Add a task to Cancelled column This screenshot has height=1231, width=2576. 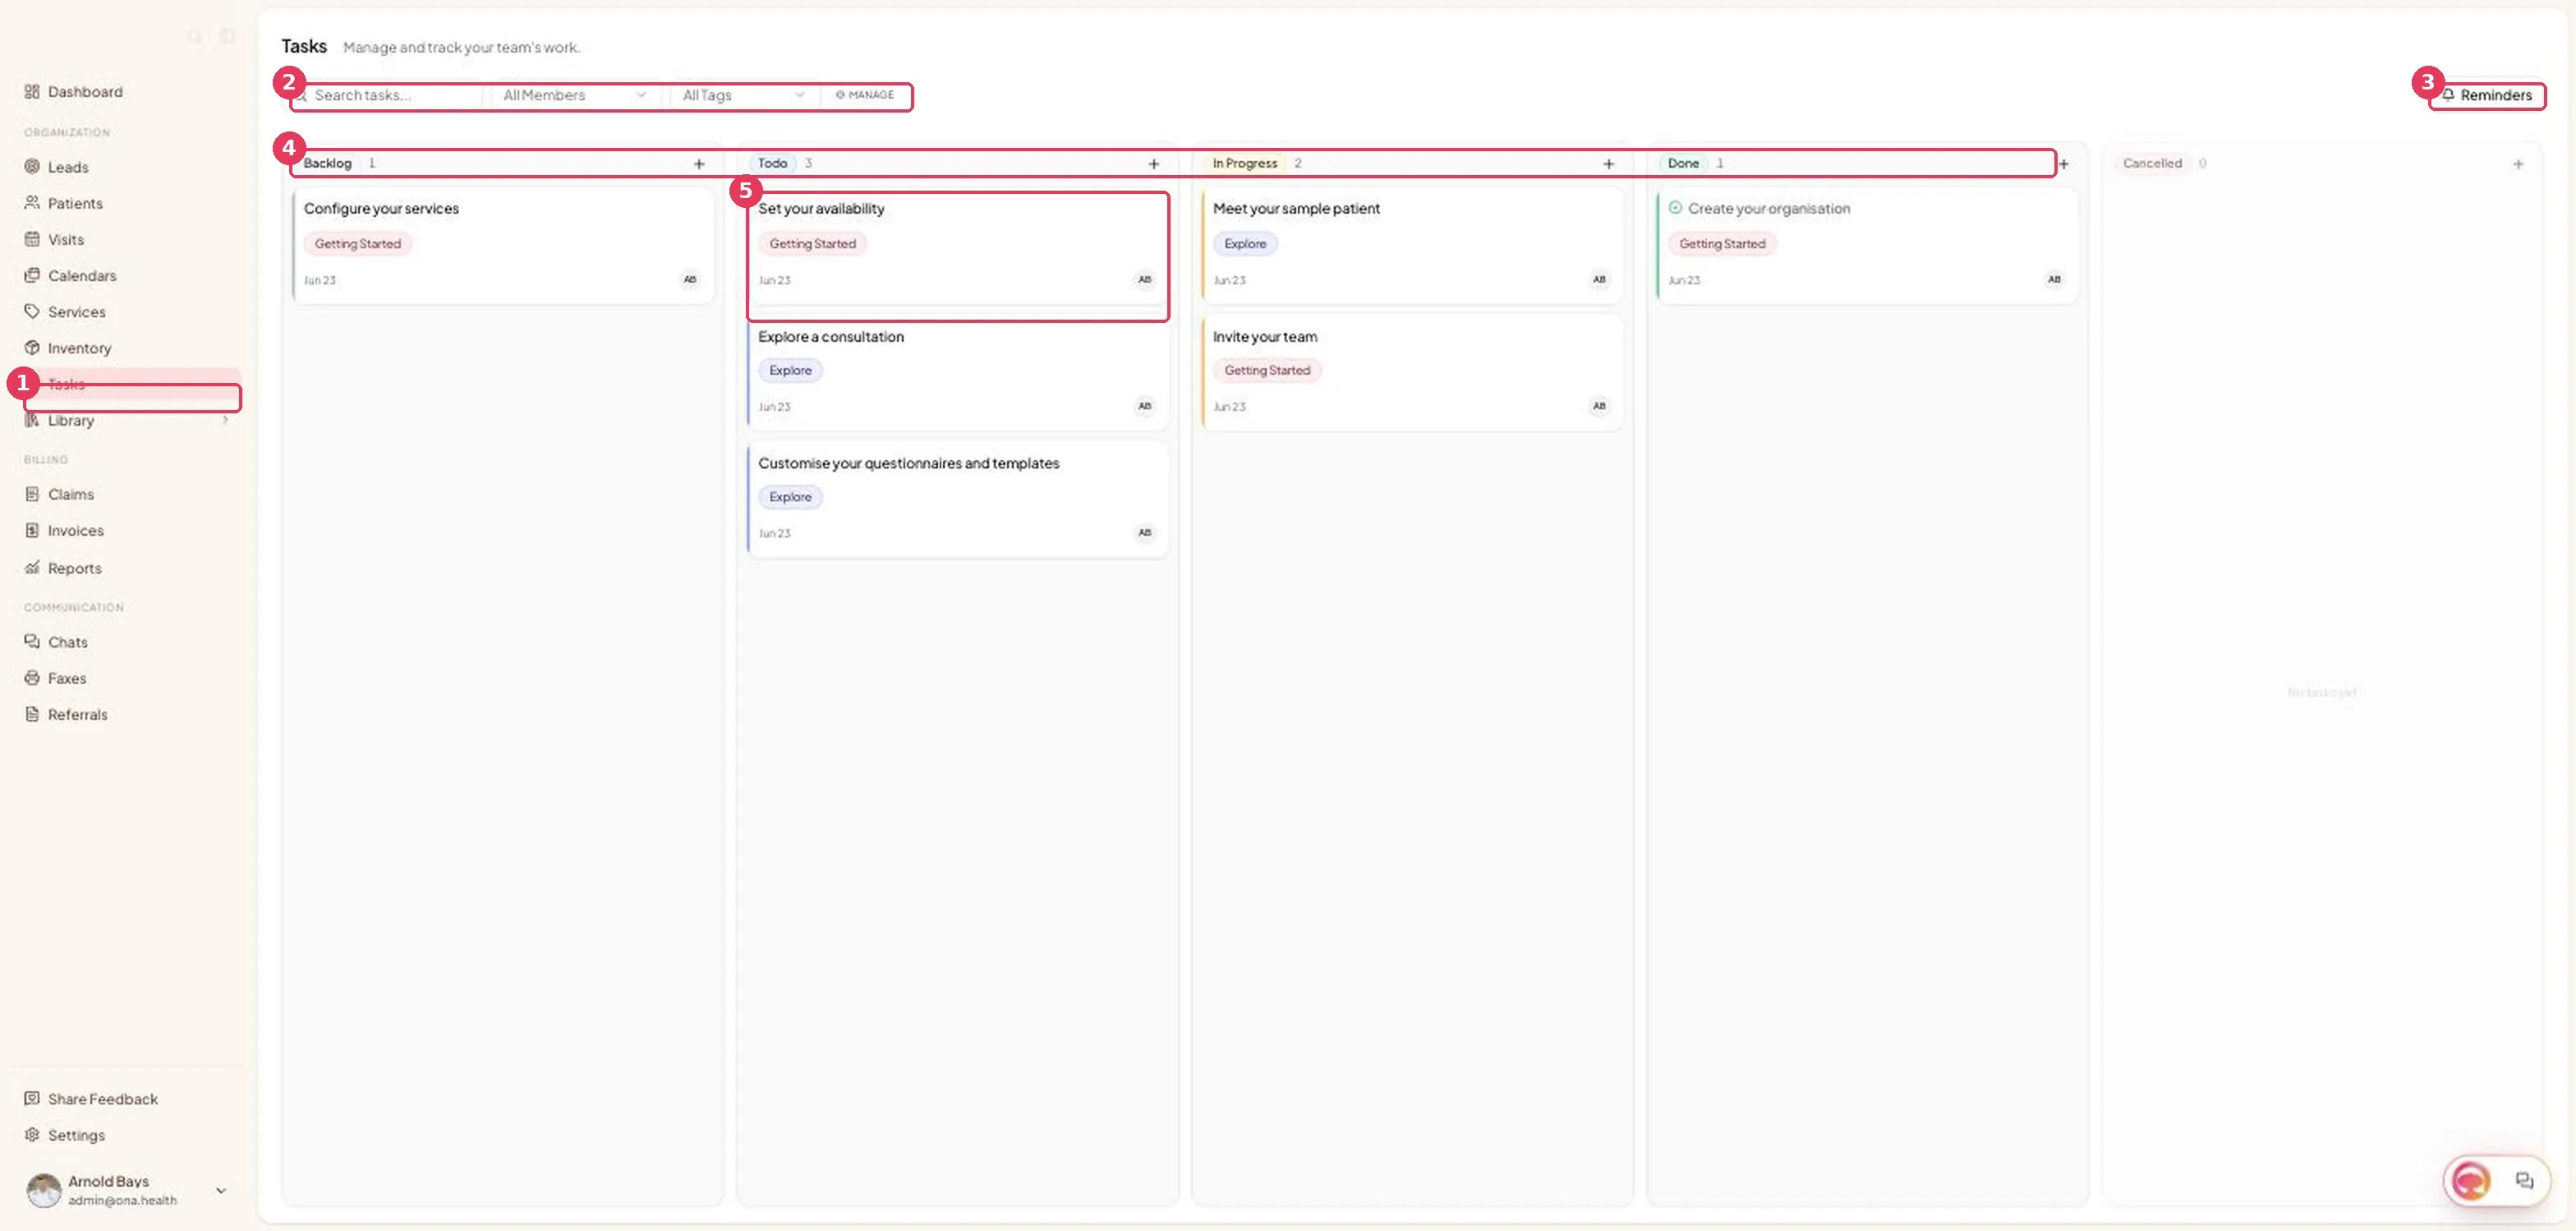tap(2518, 164)
